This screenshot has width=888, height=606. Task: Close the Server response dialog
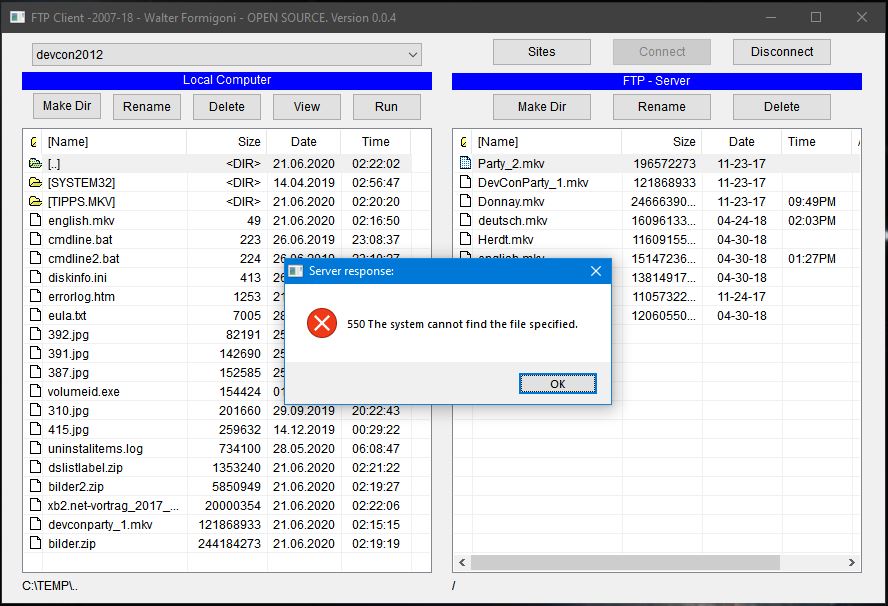click(x=596, y=271)
